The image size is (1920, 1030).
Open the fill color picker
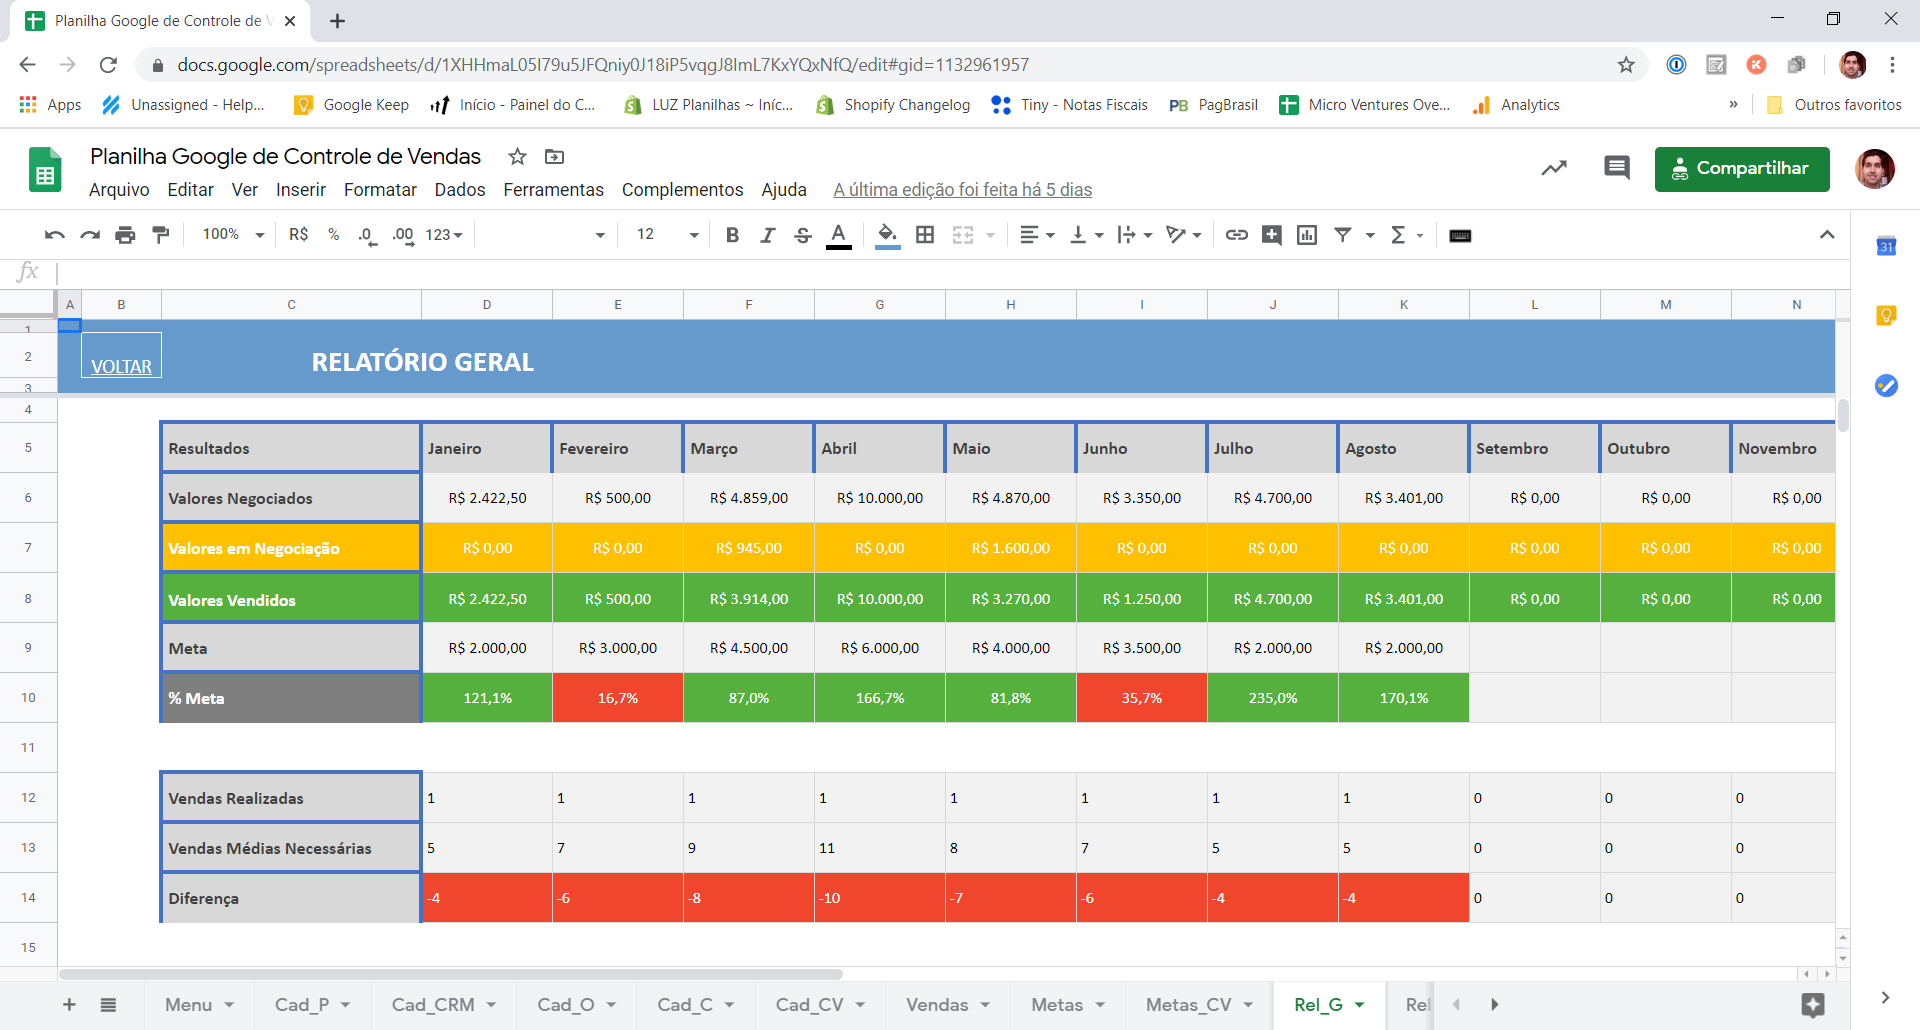click(887, 235)
